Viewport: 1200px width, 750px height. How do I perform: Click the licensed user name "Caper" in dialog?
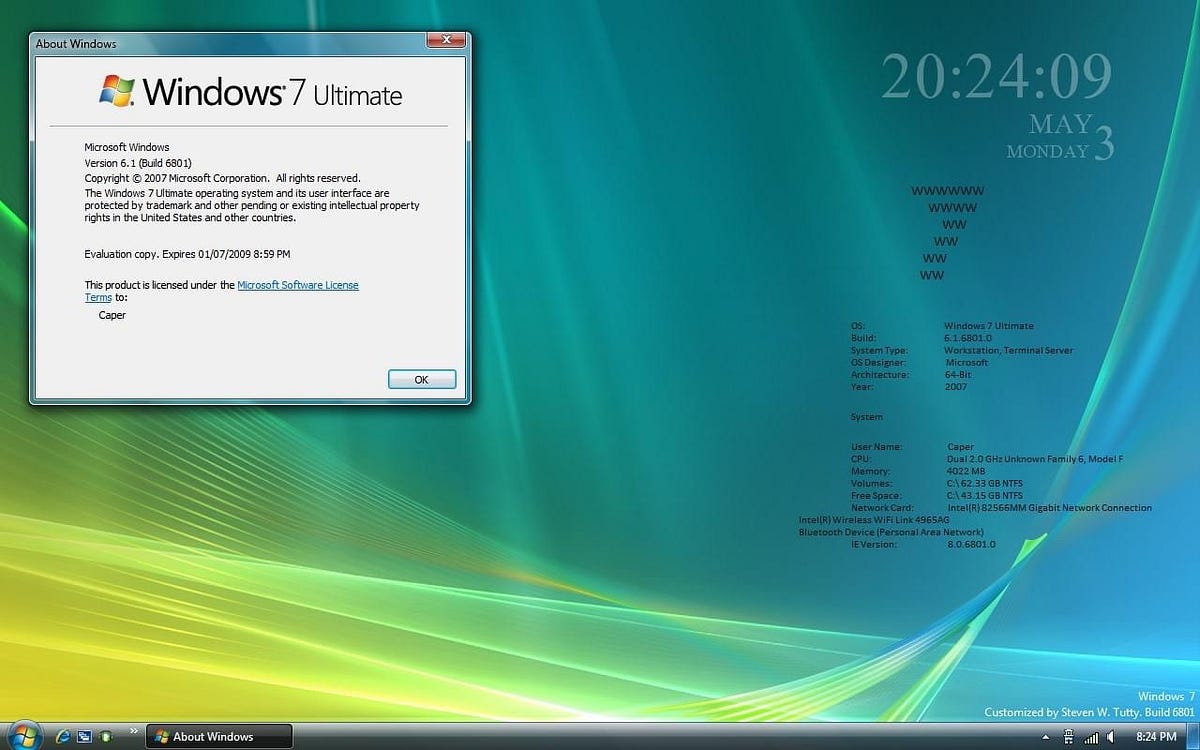(x=112, y=315)
